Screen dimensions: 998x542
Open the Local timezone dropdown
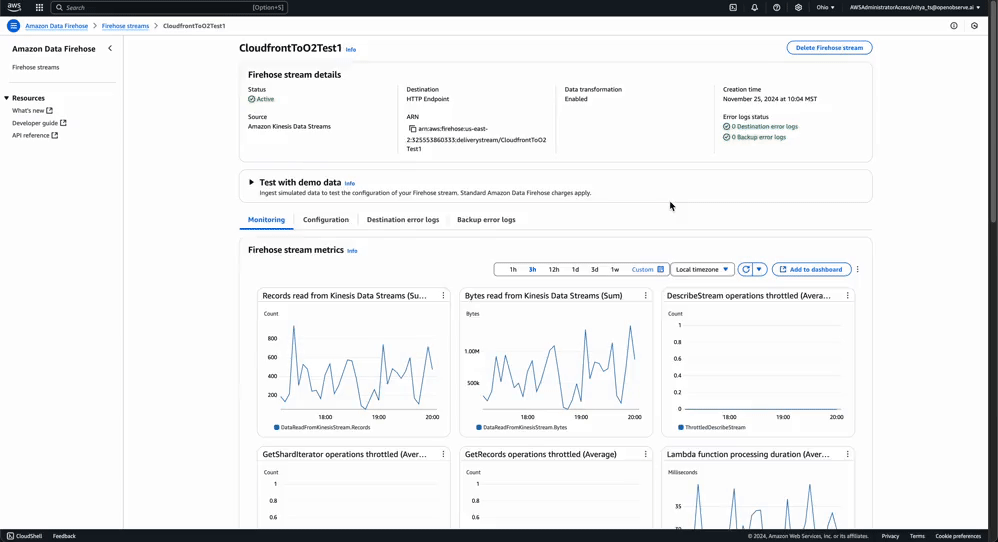click(x=702, y=270)
